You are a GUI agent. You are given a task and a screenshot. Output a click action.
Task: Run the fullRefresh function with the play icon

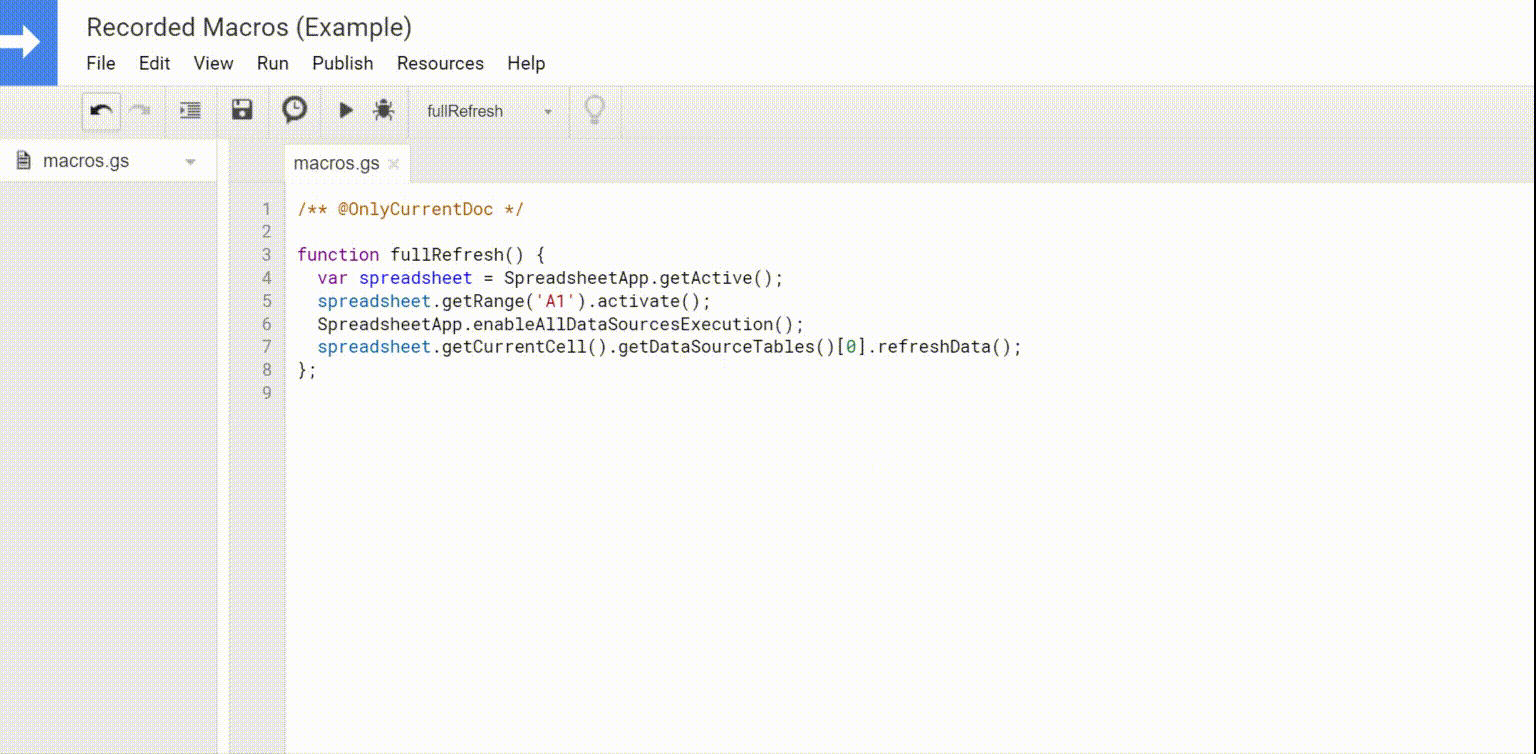click(x=344, y=110)
